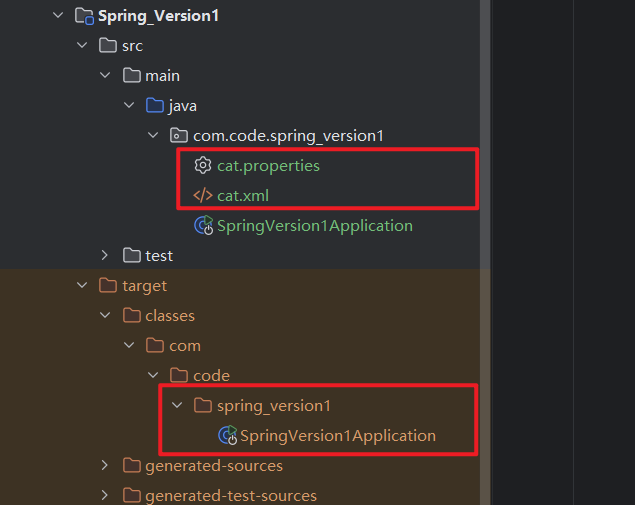Click the Spring_Version1 module icon
The height and width of the screenshot is (505, 635).
click(84, 16)
